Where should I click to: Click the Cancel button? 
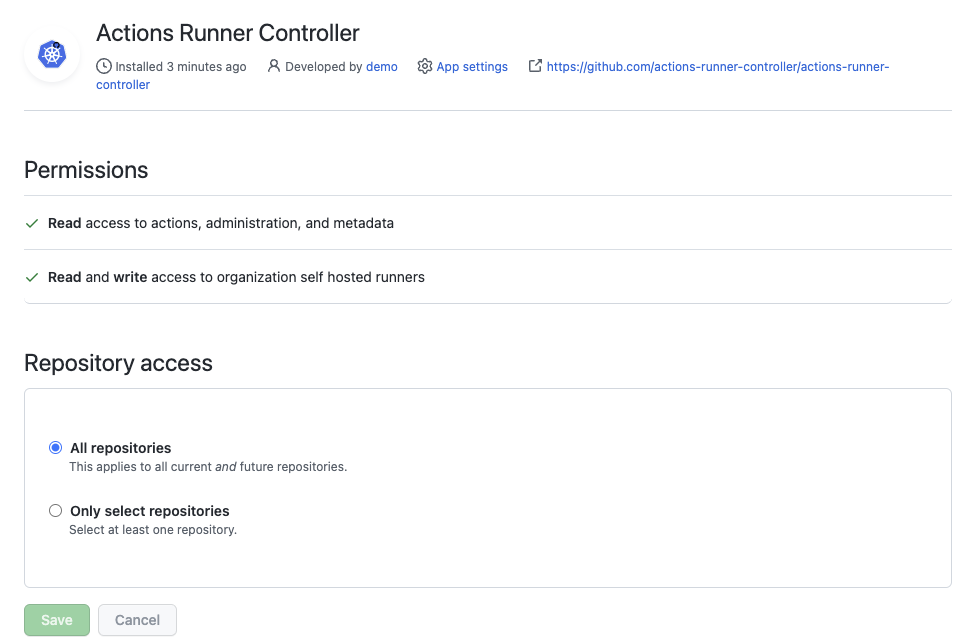(137, 620)
